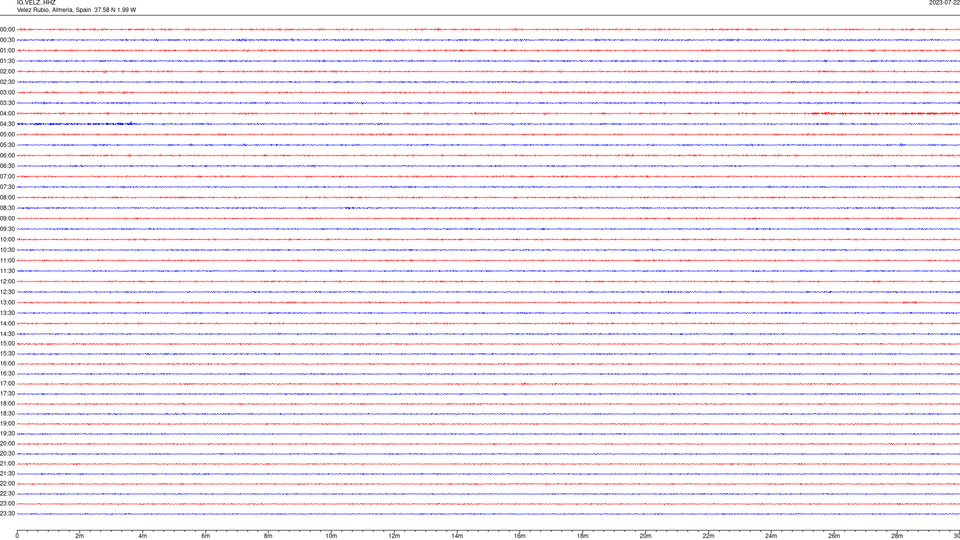
Task: Click the 17:00 row label
Action: pyautogui.click(x=7, y=384)
